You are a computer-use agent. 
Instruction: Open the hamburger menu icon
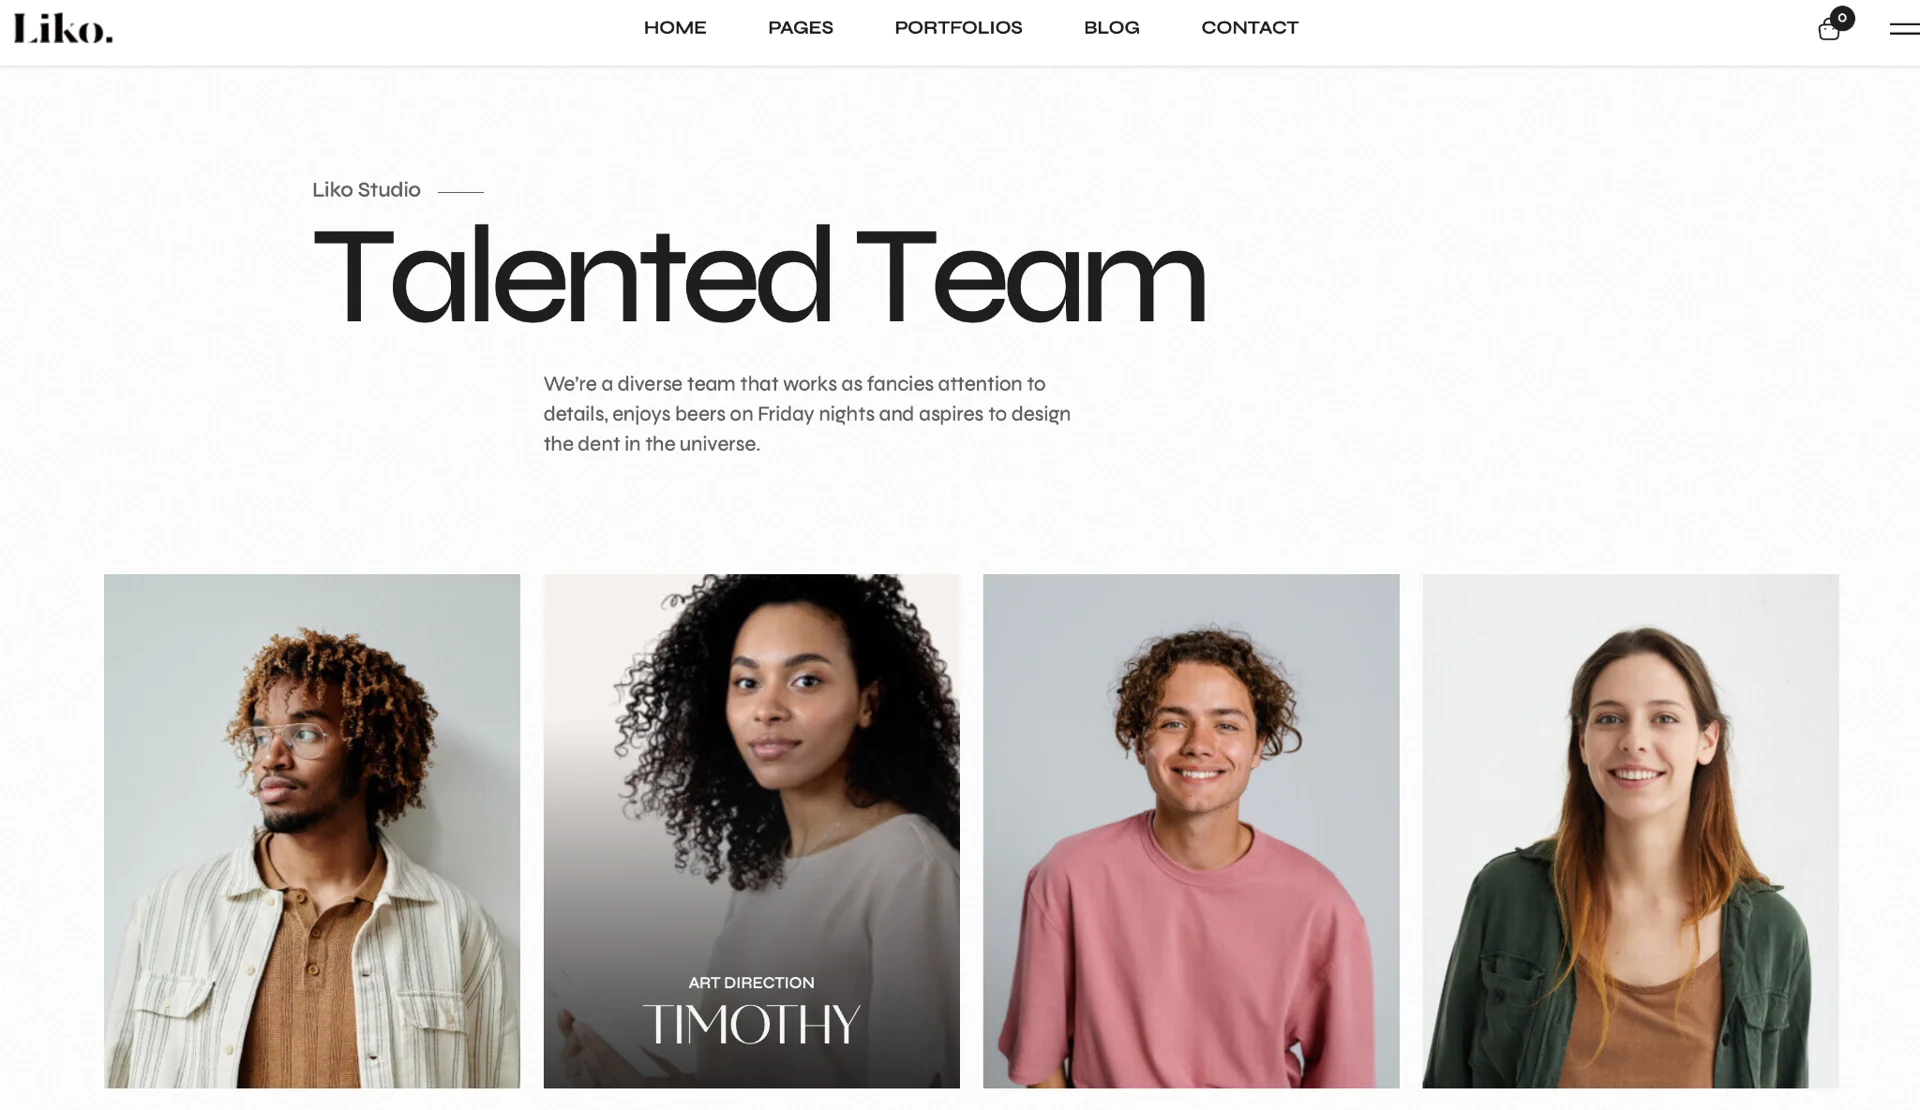(1904, 29)
